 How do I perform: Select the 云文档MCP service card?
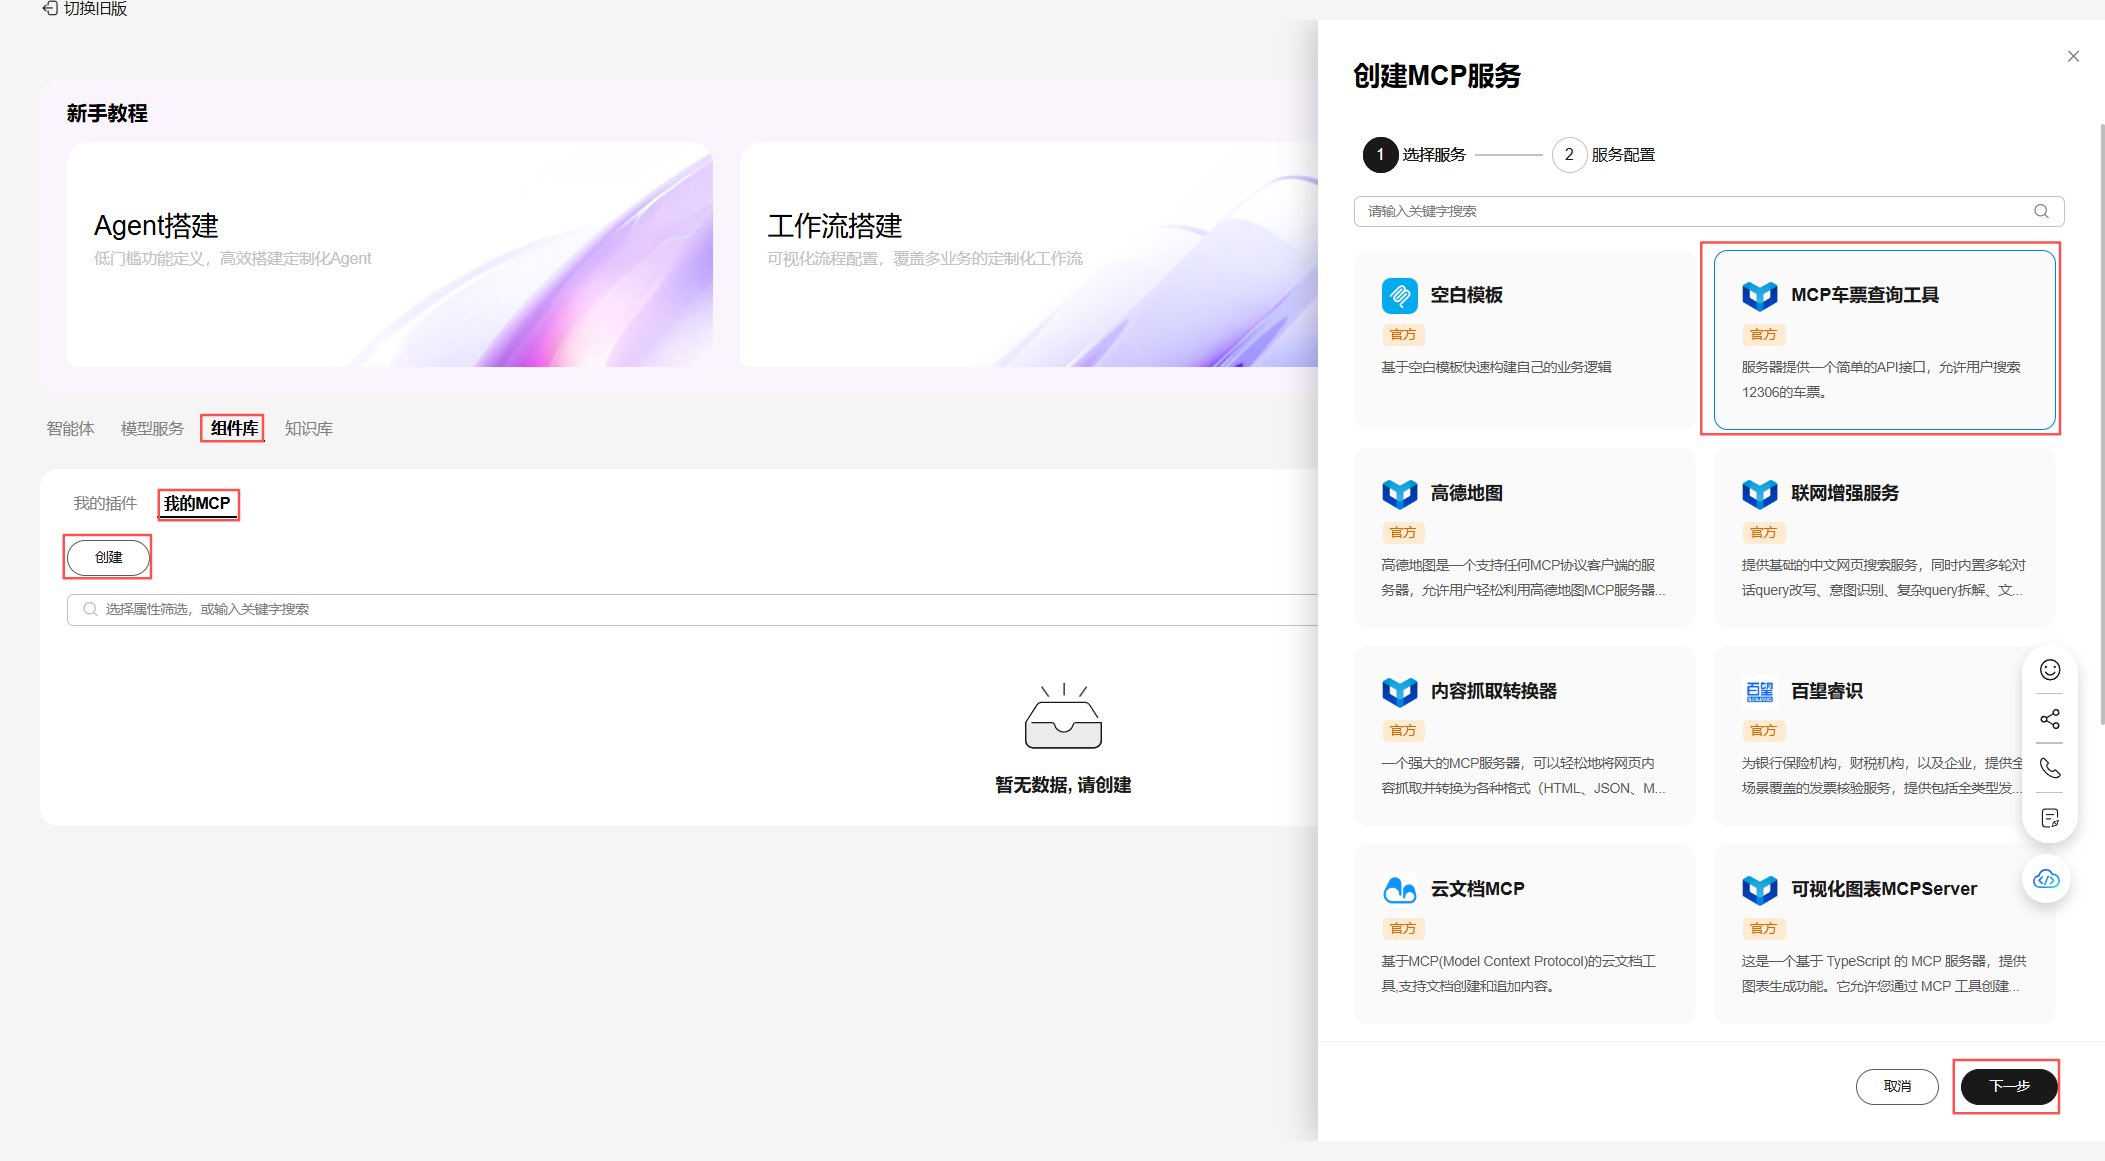coord(1523,933)
